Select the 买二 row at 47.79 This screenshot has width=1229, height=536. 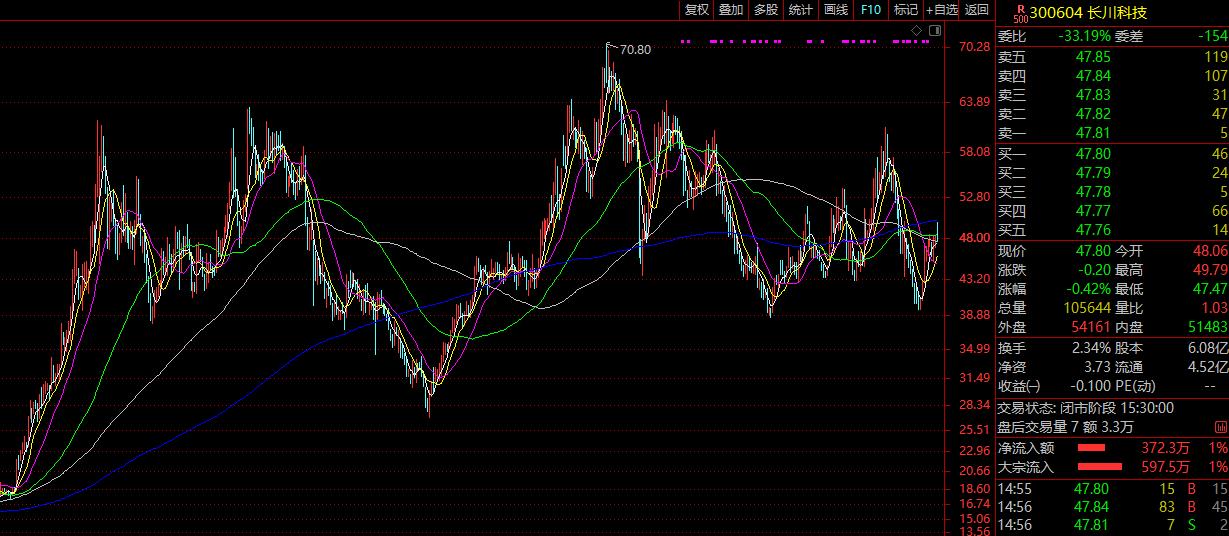(x=1112, y=173)
